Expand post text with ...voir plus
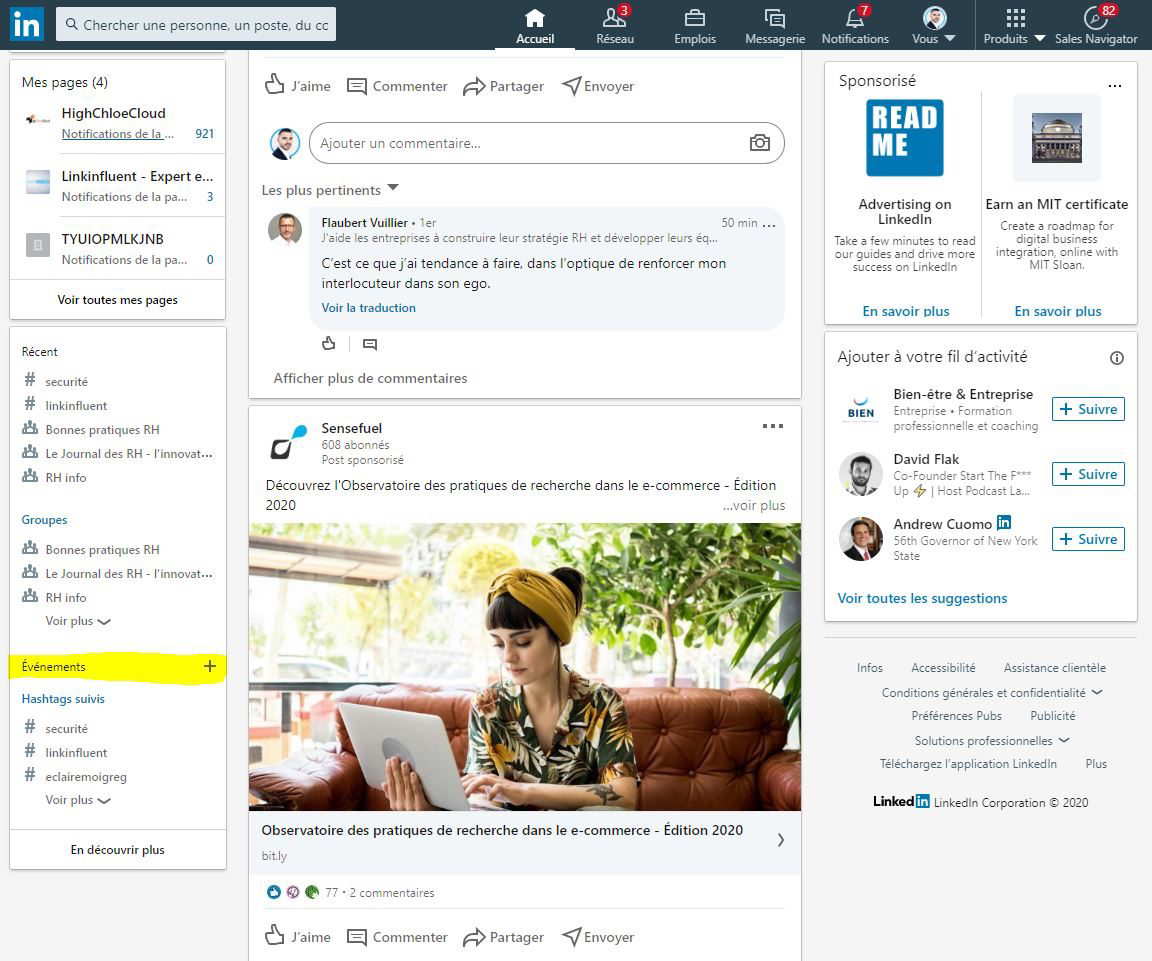This screenshot has width=1152, height=961. coord(754,505)
